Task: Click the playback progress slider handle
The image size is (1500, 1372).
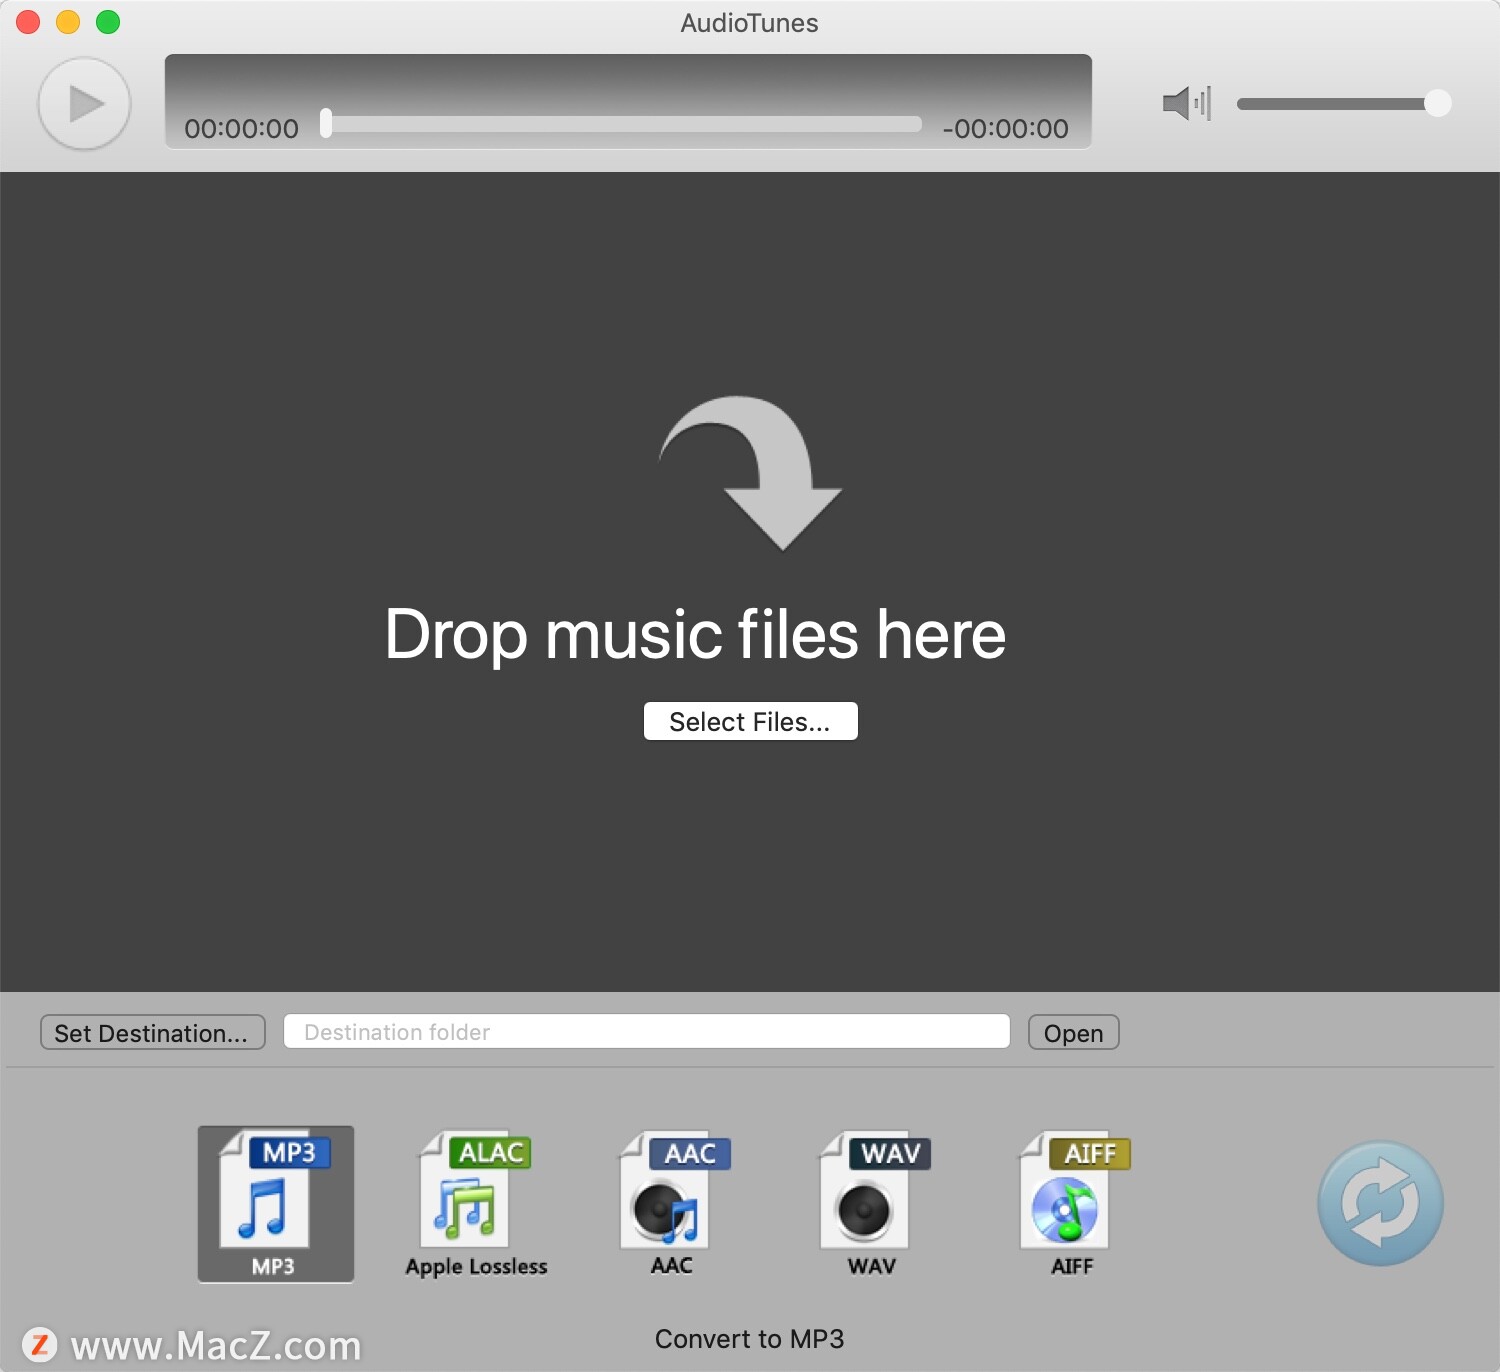Action: (x=323, y=122)
